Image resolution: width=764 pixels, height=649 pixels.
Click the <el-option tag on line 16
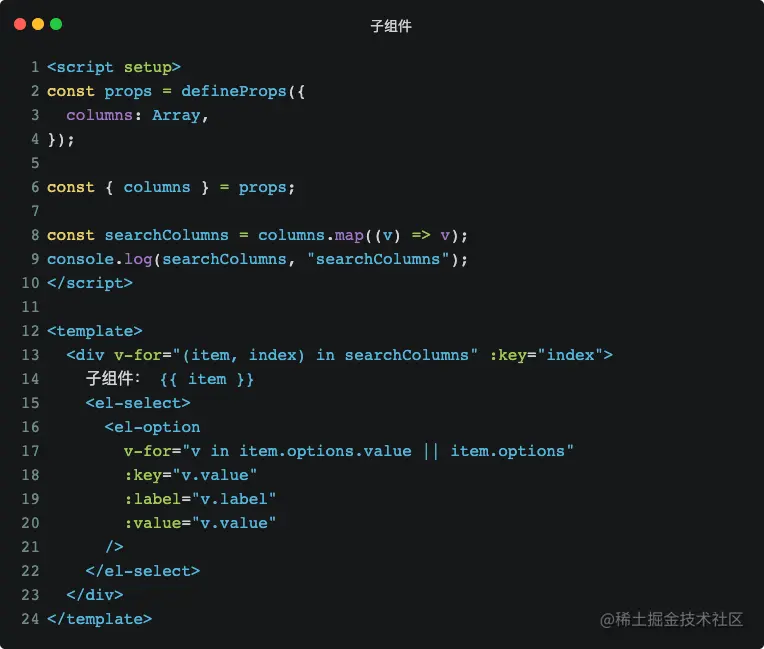point(152,427)
